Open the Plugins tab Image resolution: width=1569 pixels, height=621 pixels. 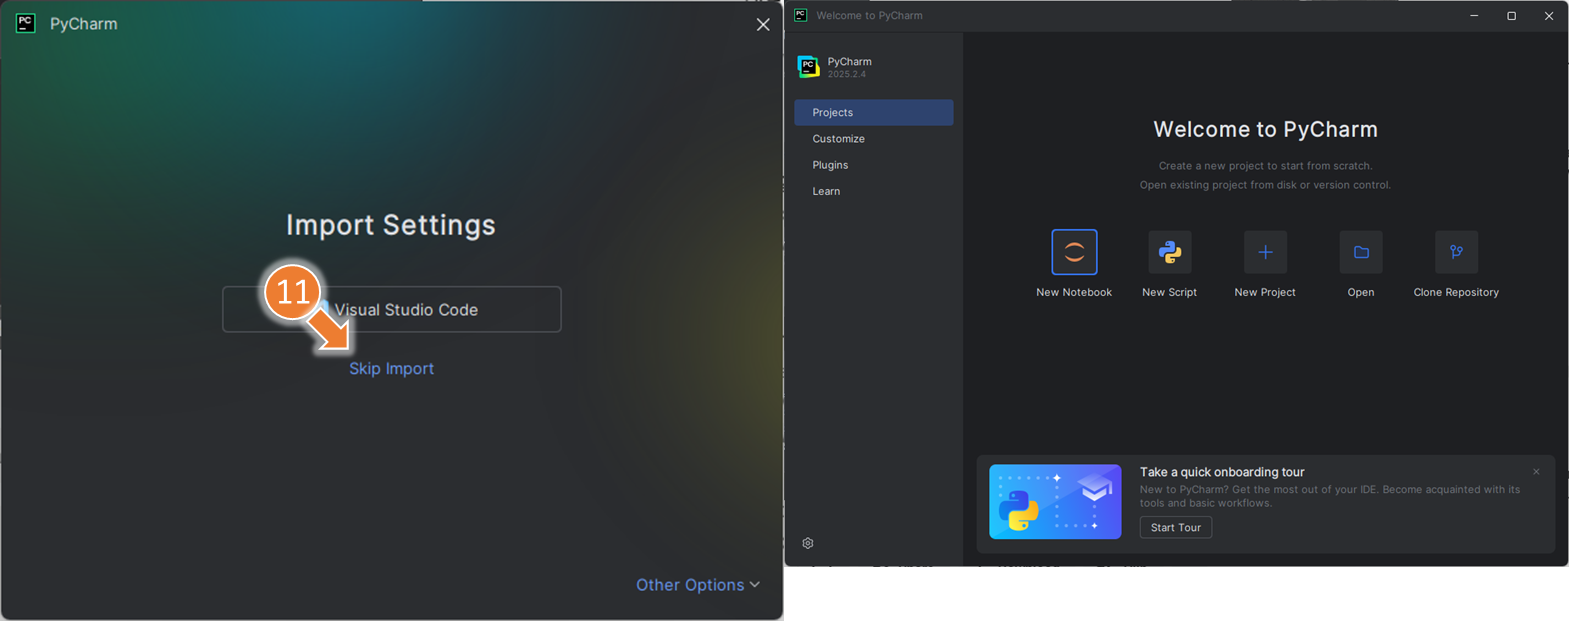click(x=874, y=165)
